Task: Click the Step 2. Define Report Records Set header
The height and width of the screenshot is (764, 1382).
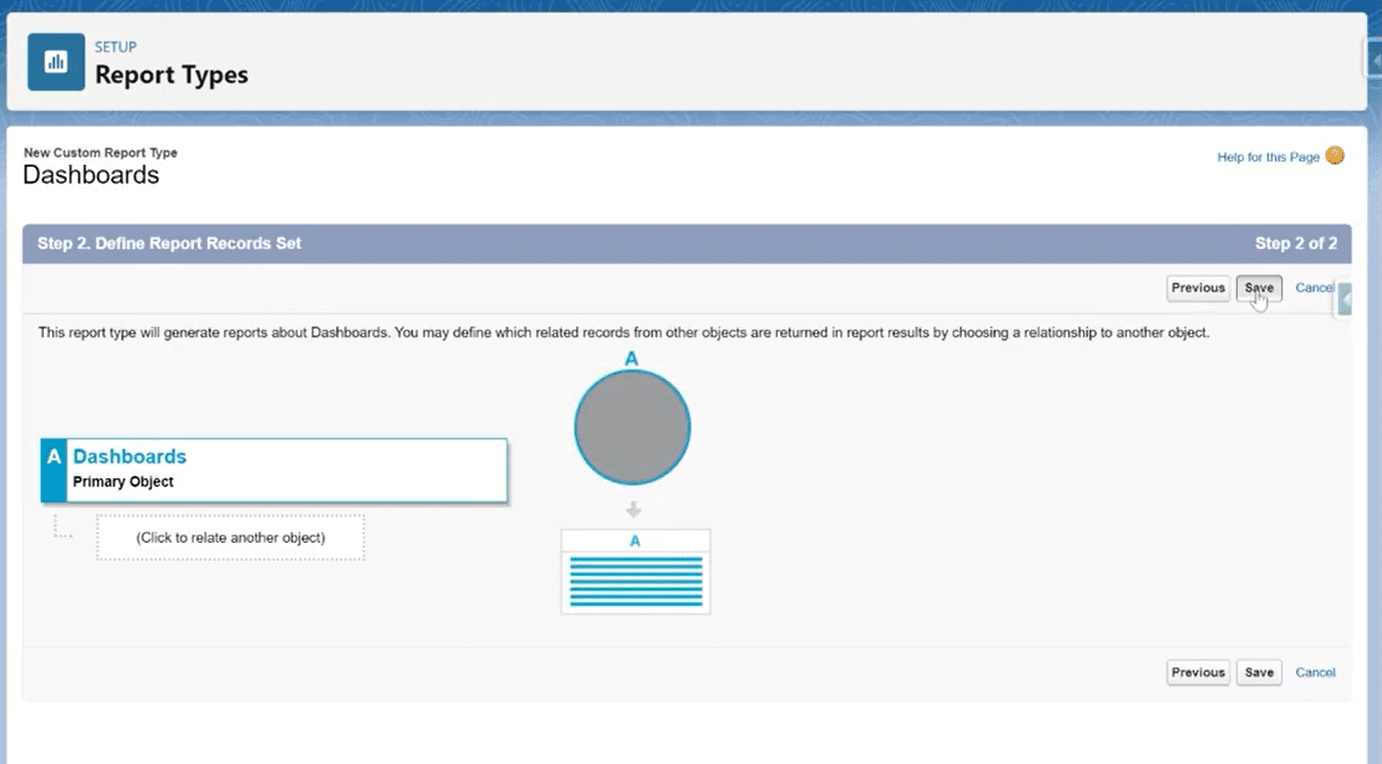Action: pos(169,243)
